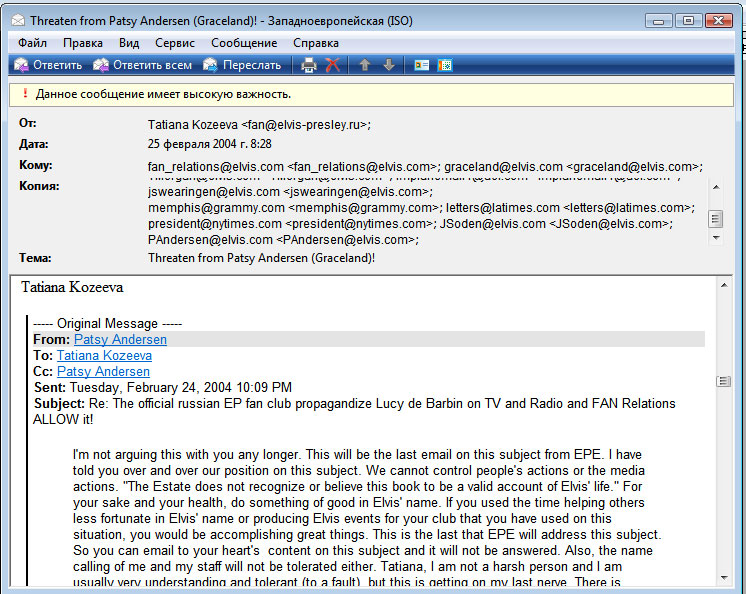
Task: Click the Reply (Ответить) toolbar button
Action: coord(48,65)
